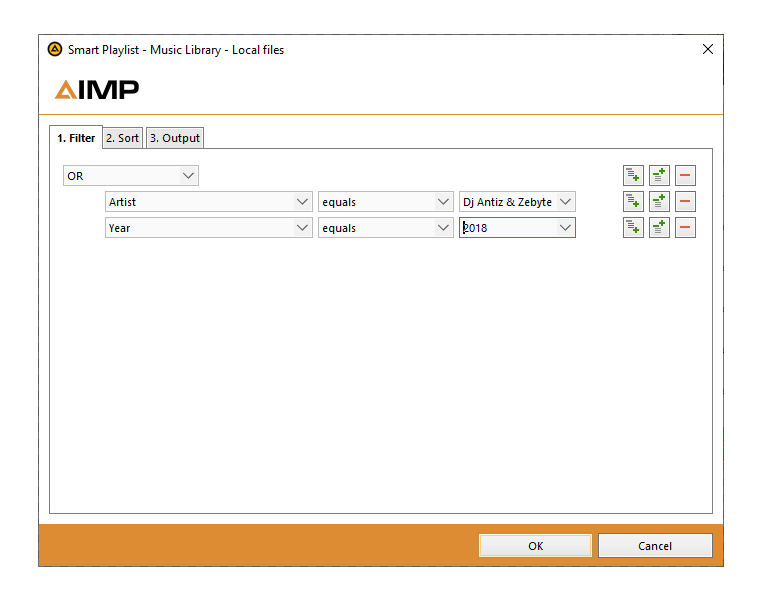This screenshot has width=760, height=601.
Task: Expand the Dj Antiz & Zebyte value dropdown
Action: (566, 202)
